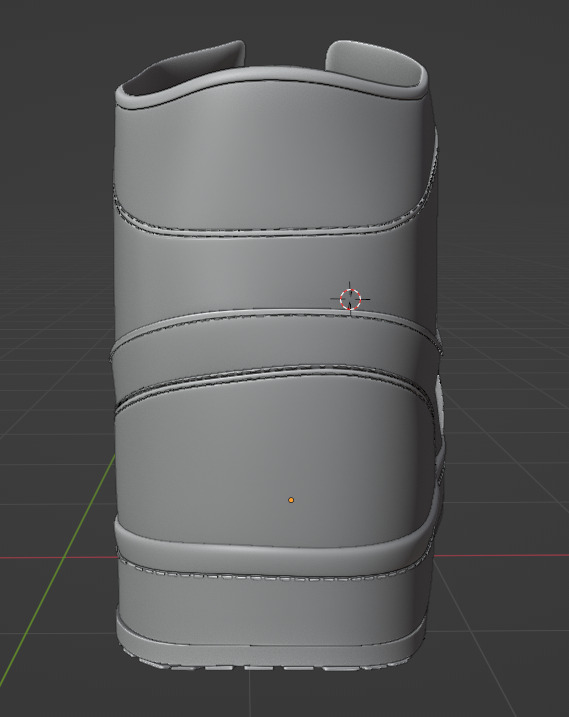Image resolution: width=569 pixels, height=717 pixels.
Task: Click the red-white 3D cursor
Action: click(350, 300)
